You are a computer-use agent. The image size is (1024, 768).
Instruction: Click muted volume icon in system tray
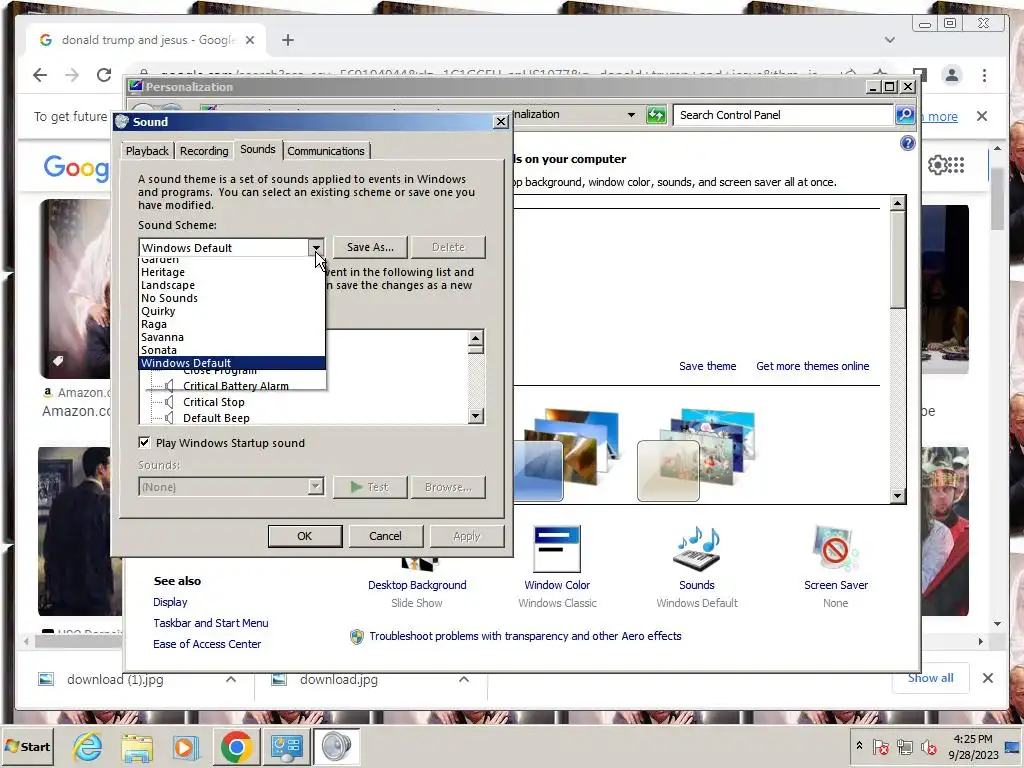(x=928, y=746)
